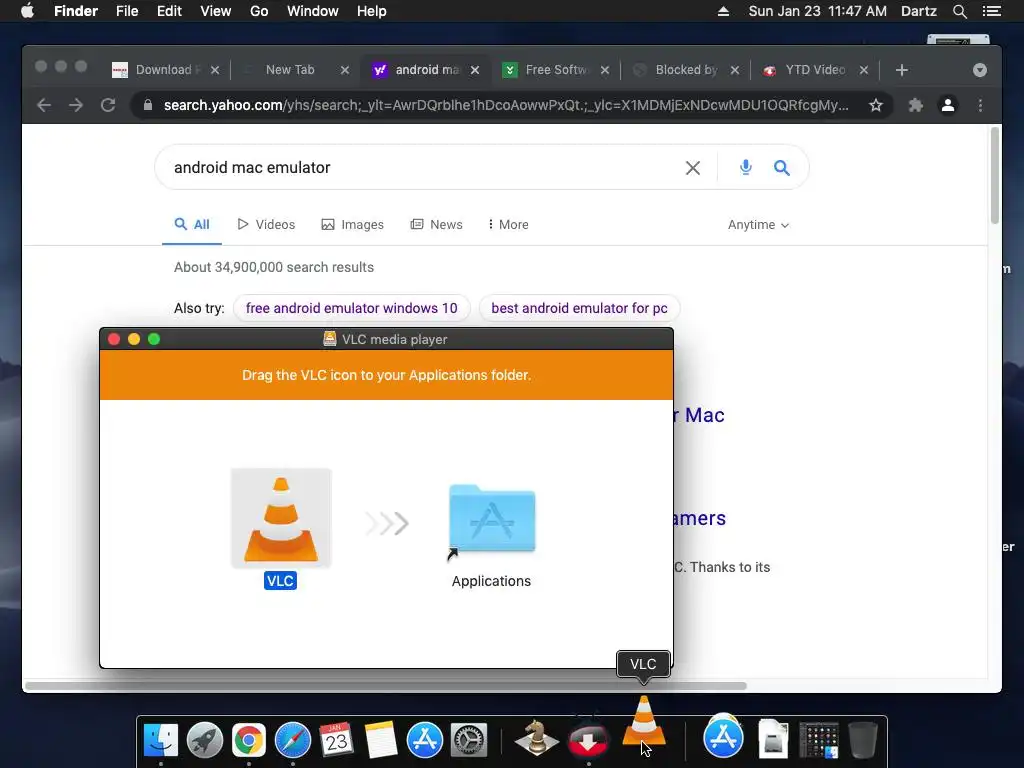This screenshot has height=768, width=1024.
Task: Try free android emulator windows 10
Action: [x=351, y=308]
